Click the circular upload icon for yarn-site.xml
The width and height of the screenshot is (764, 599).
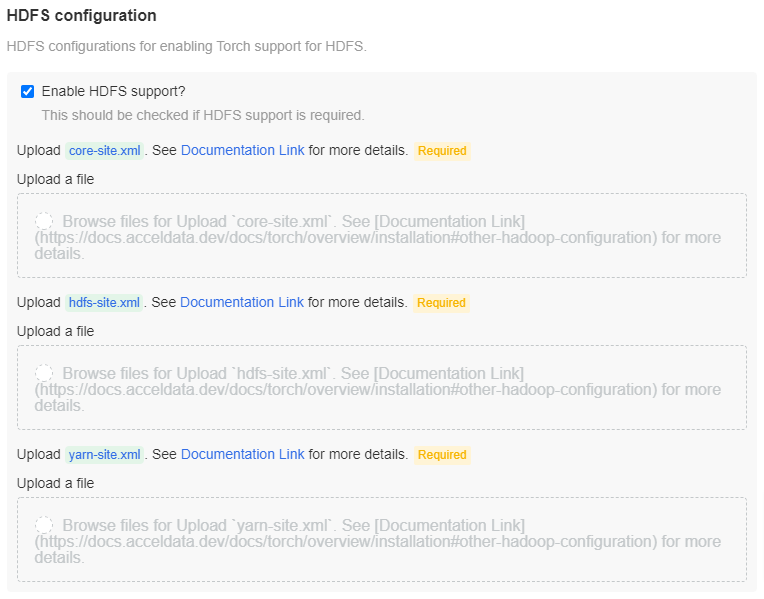pyautogui.click(x=45, y=525)
